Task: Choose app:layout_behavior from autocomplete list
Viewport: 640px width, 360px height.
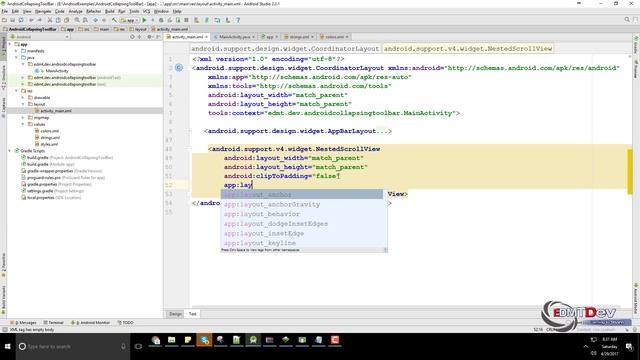Action: 304,214
